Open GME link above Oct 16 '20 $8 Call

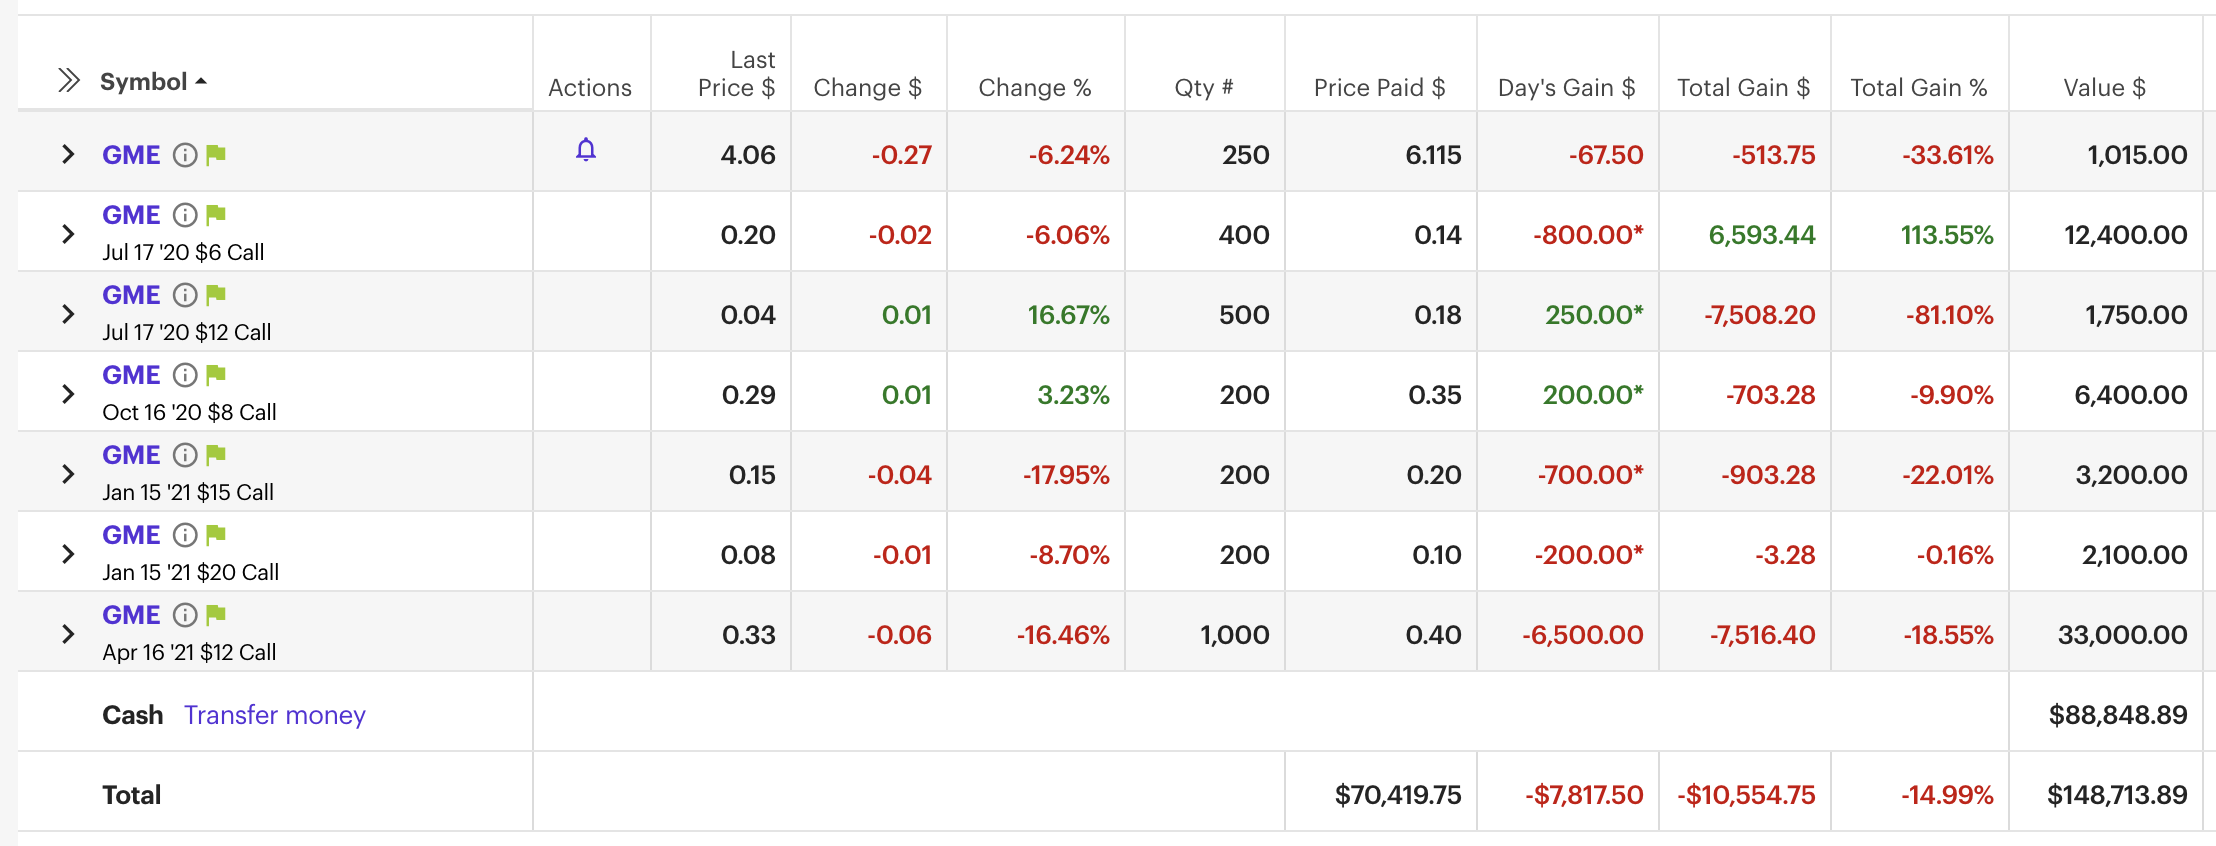pos(131,375)
